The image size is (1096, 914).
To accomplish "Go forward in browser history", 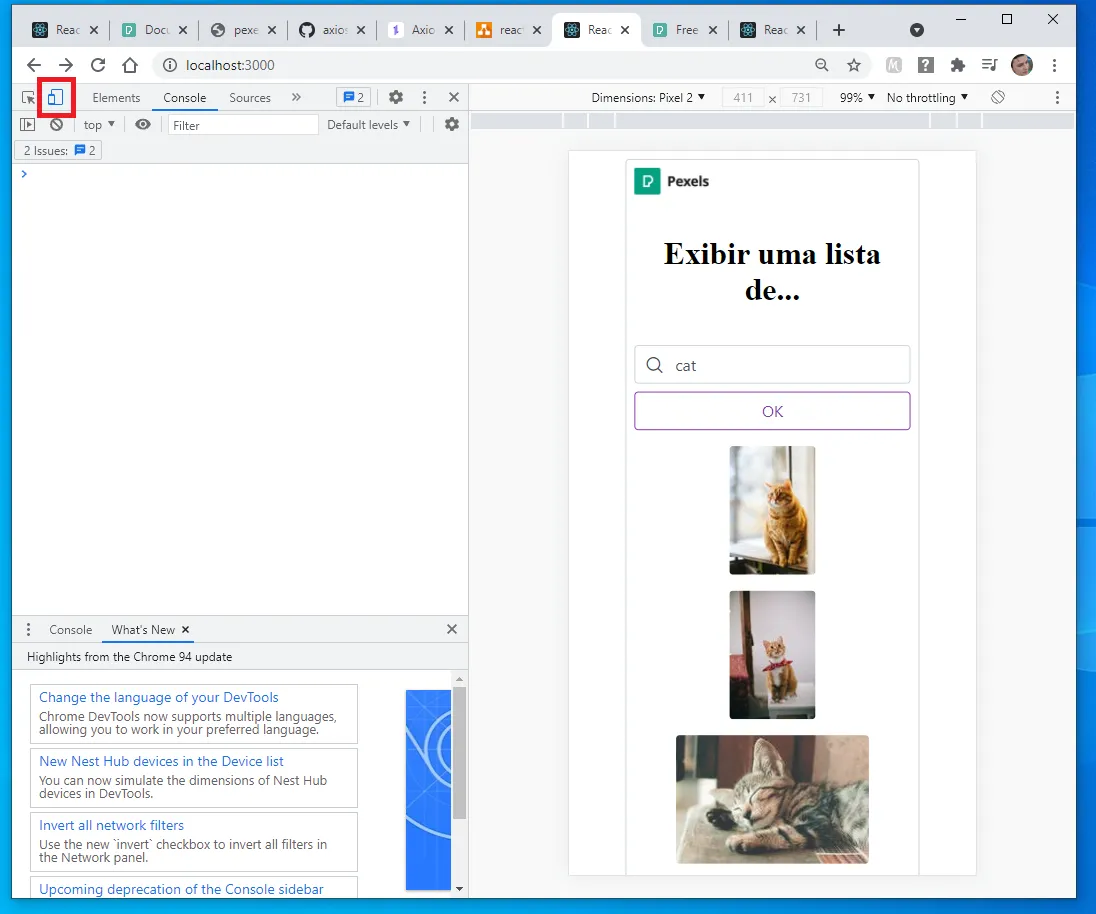I will [66, 65].
